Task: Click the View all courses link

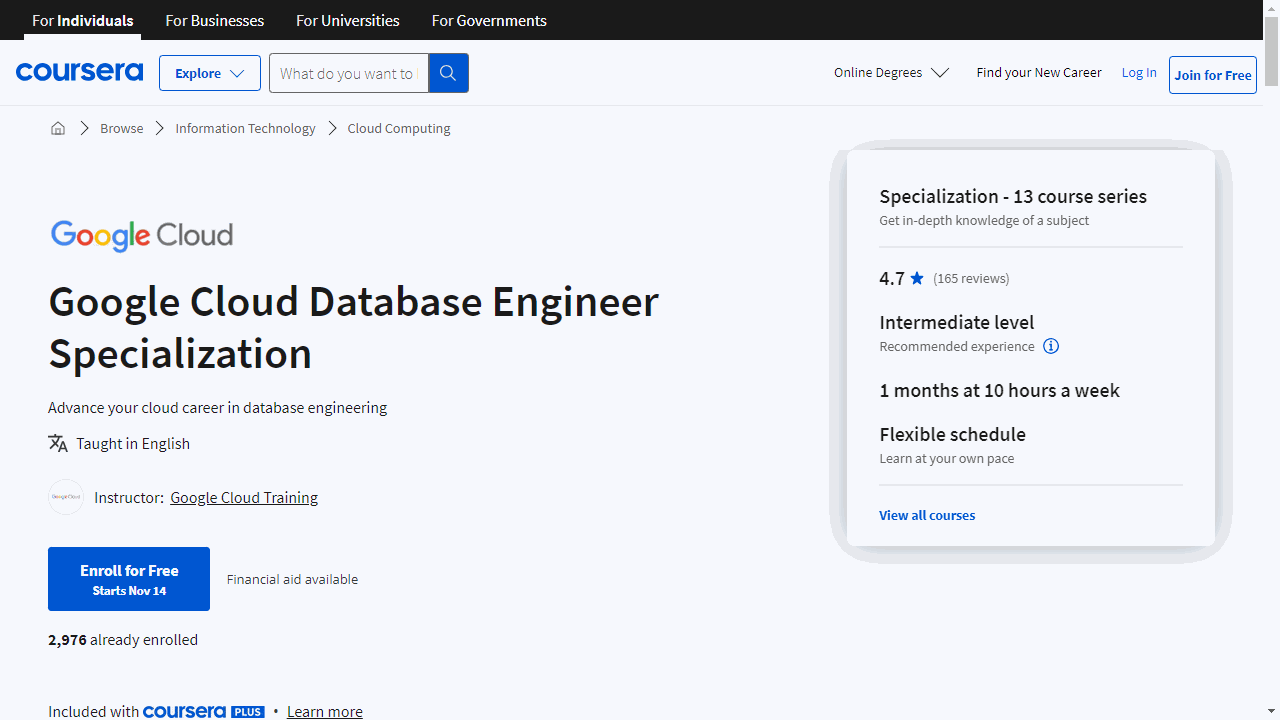Action: pyautogui.click(x=927, y=515)
